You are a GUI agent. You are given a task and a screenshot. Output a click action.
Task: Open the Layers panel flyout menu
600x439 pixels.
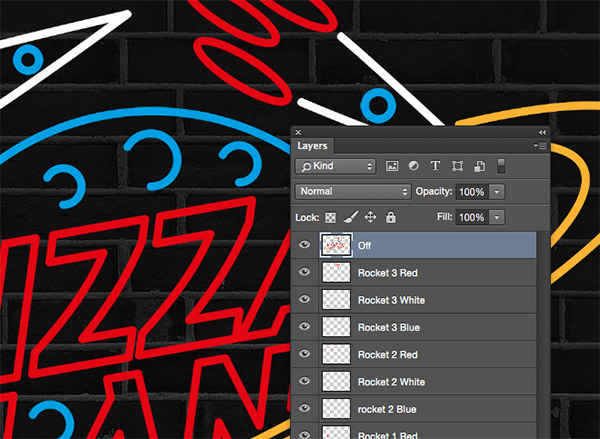[540, 146]
